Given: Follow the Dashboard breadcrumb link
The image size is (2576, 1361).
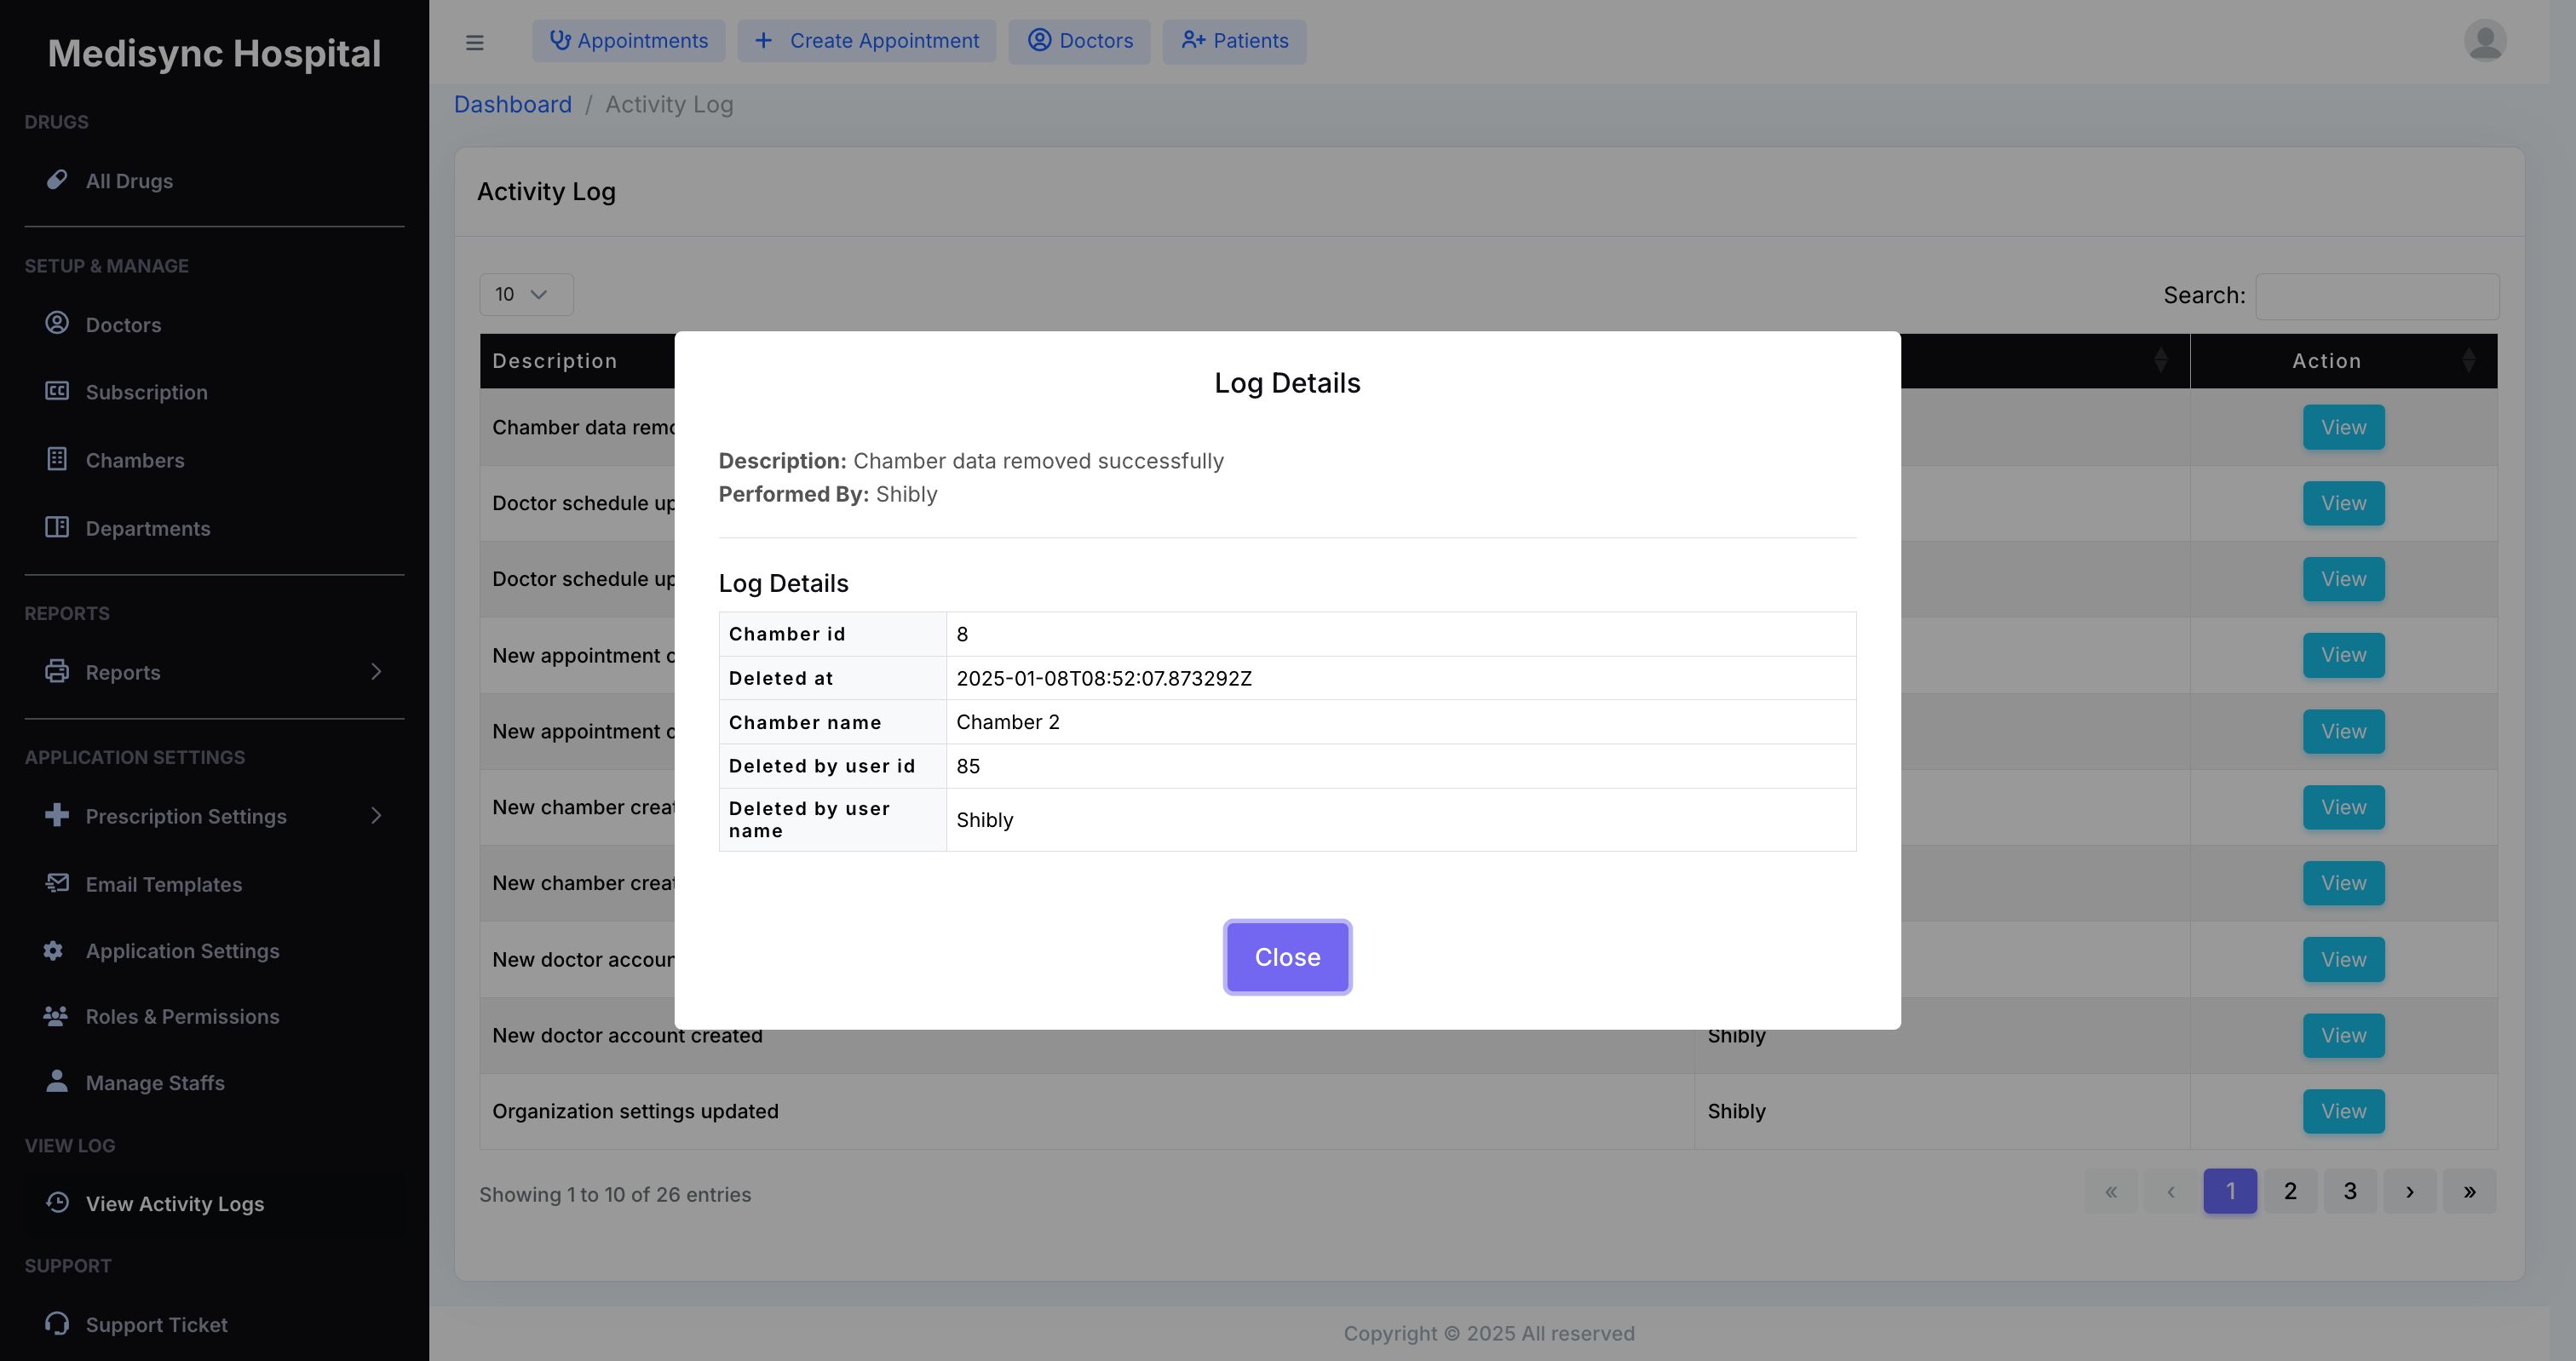Looking at the screenshot, I should 512,104.
